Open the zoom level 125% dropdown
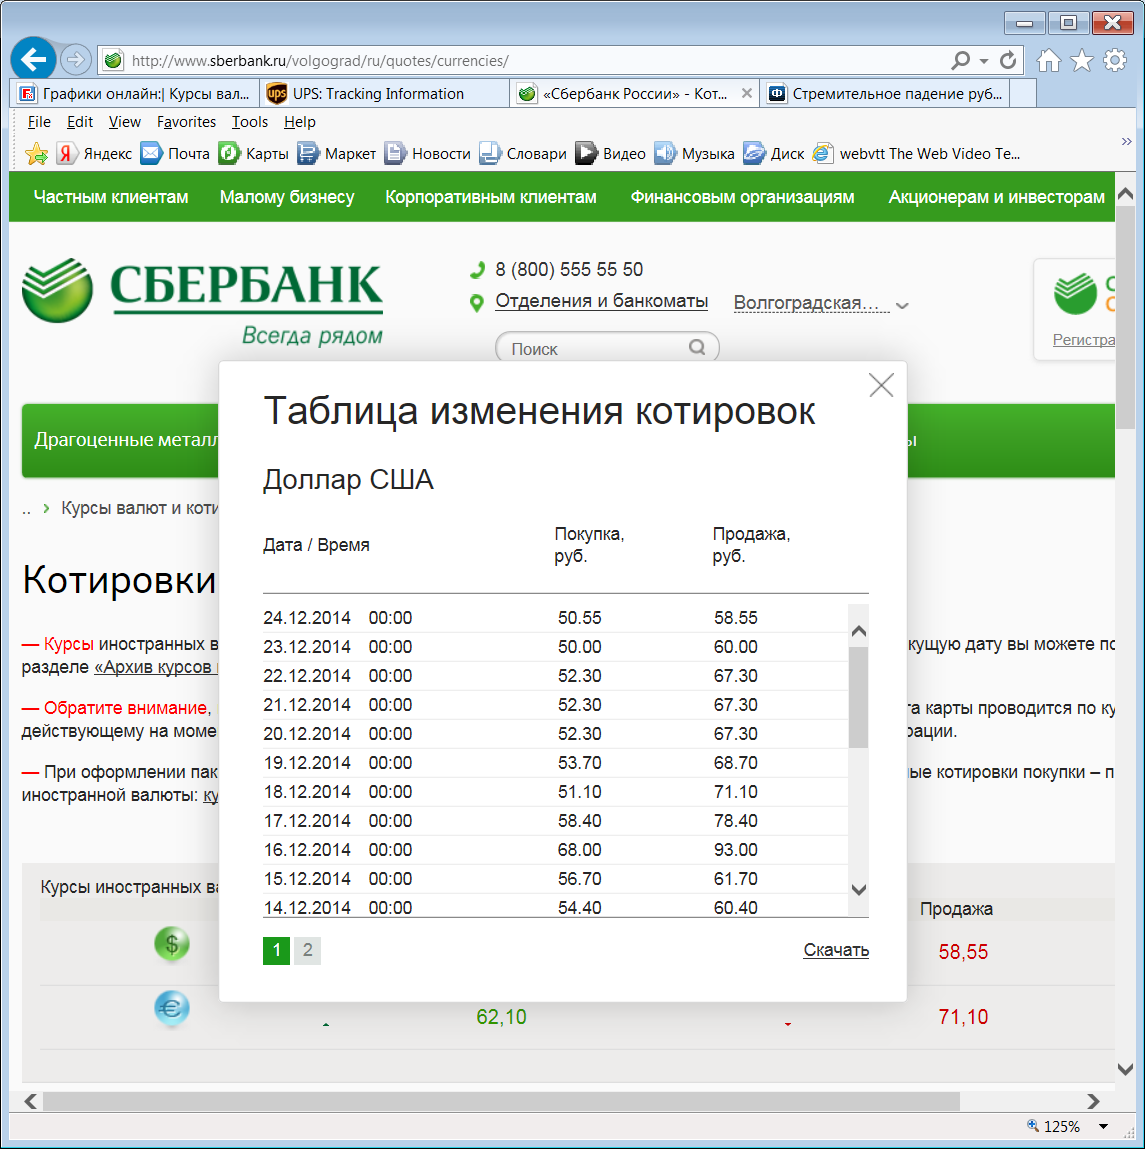This screenshot has height=1149, width=1145. pos(1103,1126)
